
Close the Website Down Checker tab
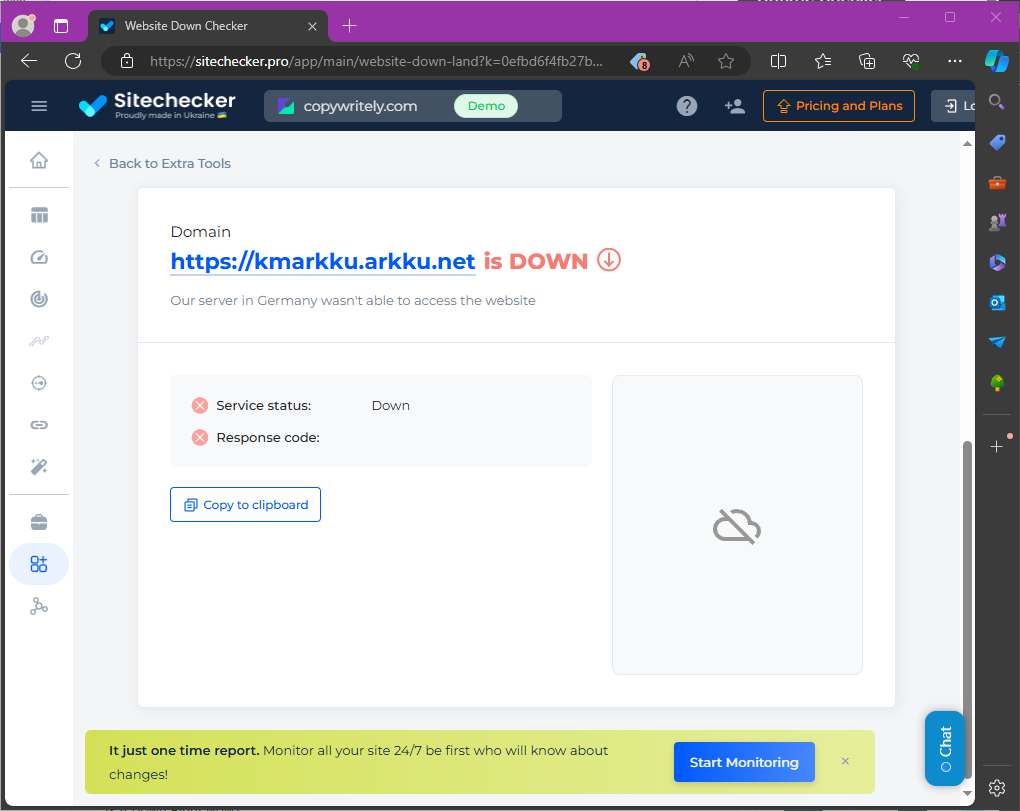coord(312,26)
